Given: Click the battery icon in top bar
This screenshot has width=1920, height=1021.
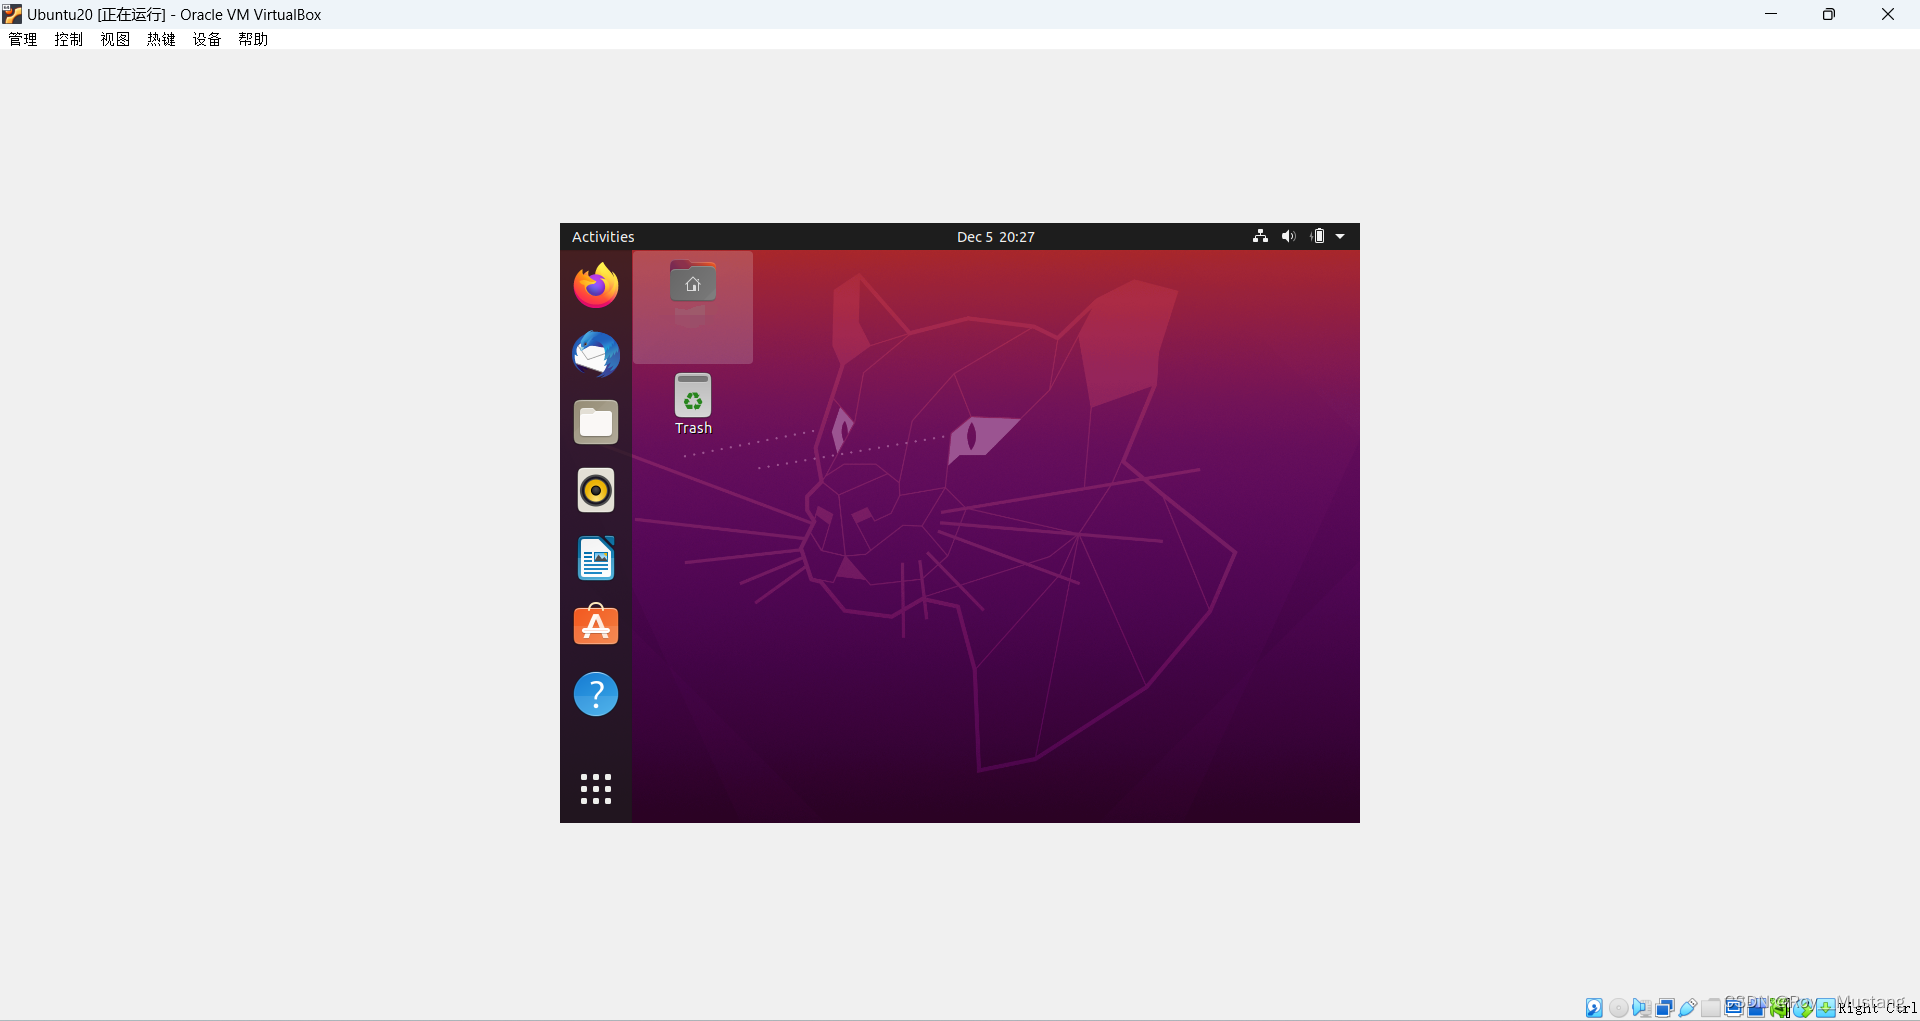Looking at the screenshot, I should pyautogui.click(x=1318, y=236).
